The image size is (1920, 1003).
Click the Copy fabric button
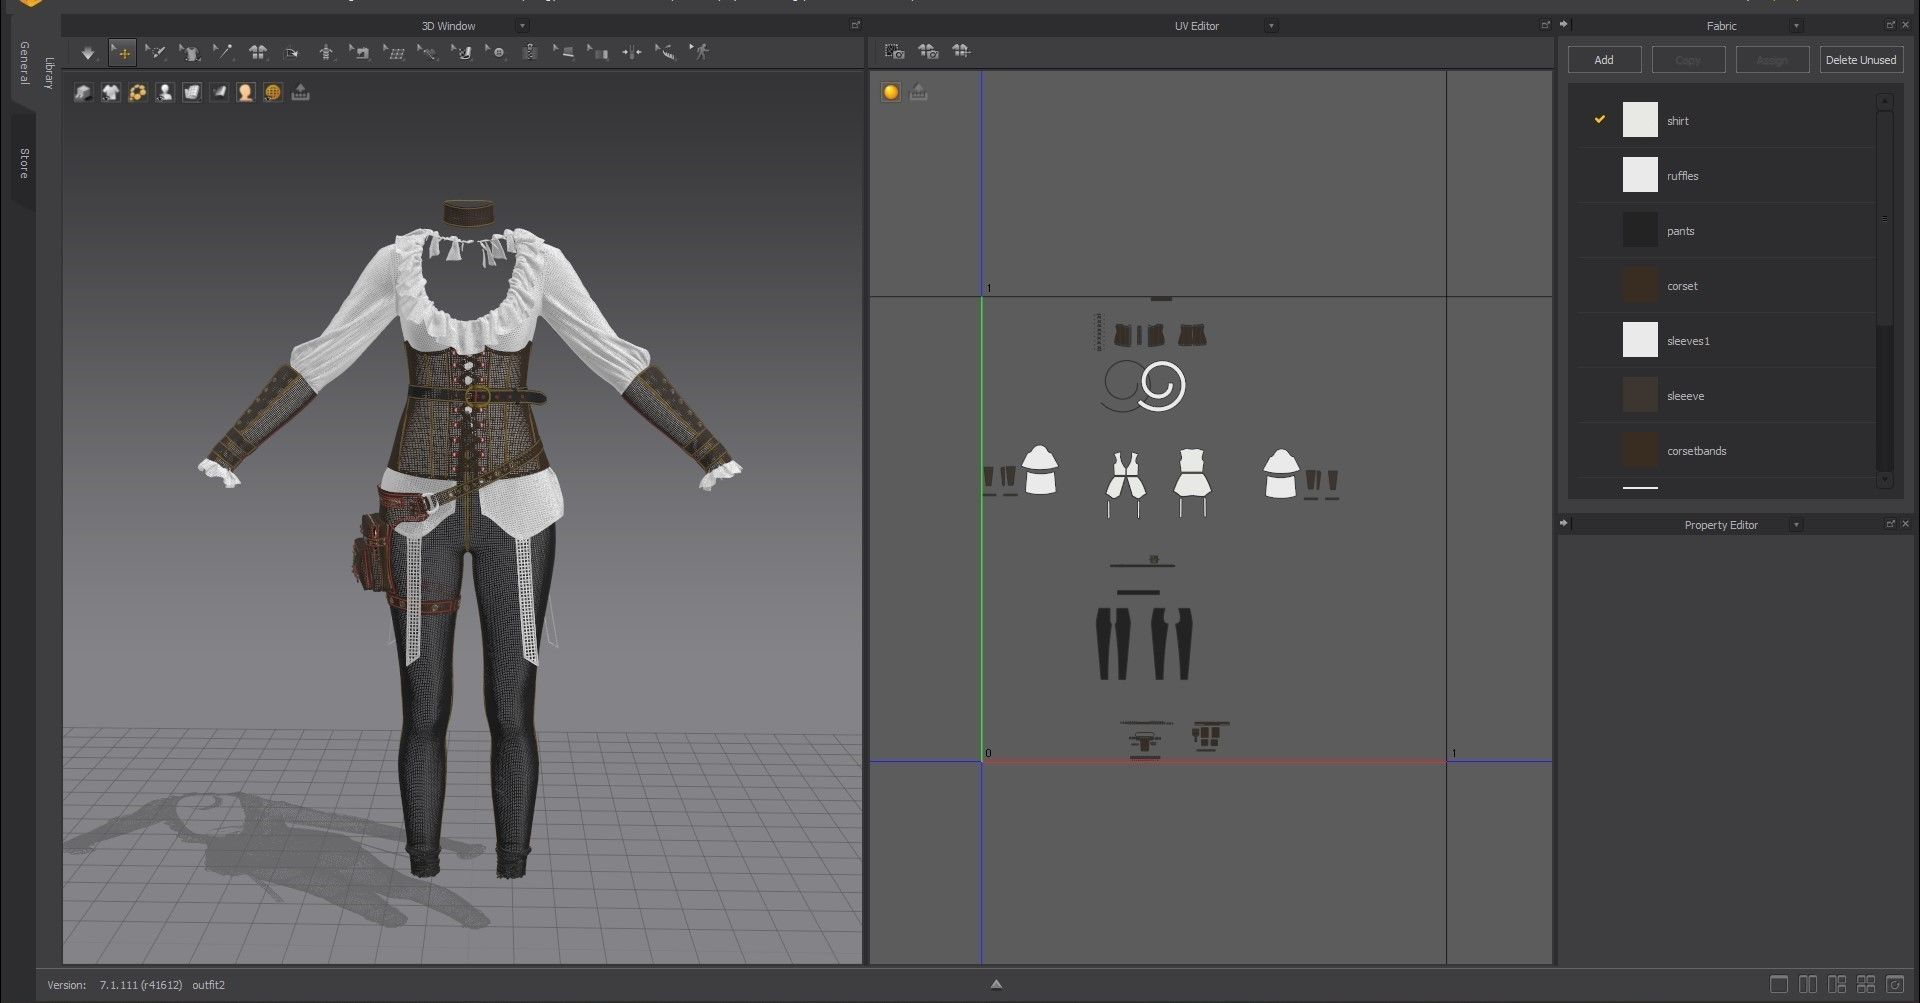(x=1688, y=60)
